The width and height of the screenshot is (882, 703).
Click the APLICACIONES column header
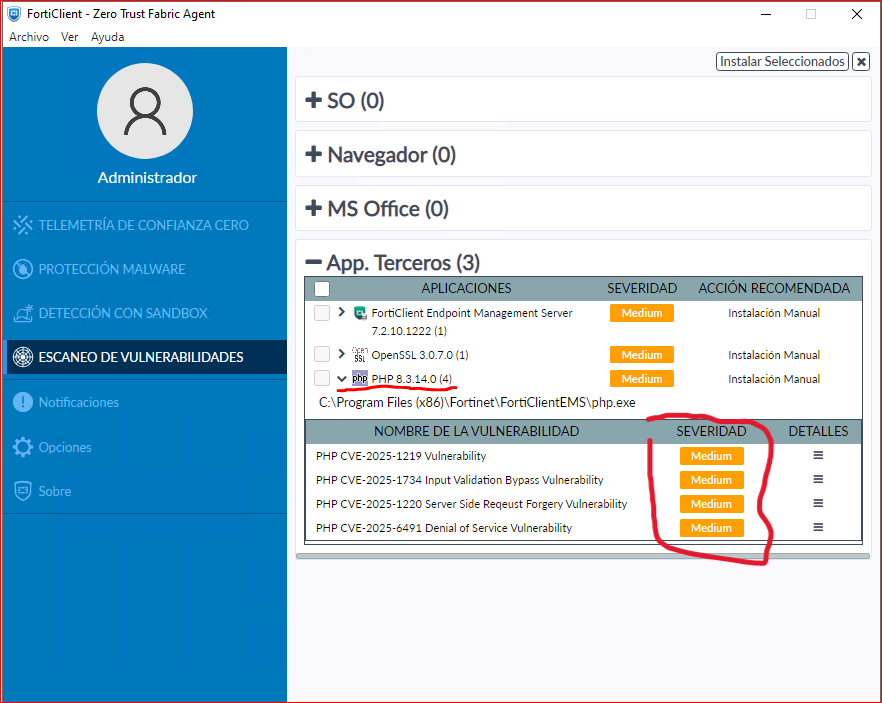[x=466, y=289]
